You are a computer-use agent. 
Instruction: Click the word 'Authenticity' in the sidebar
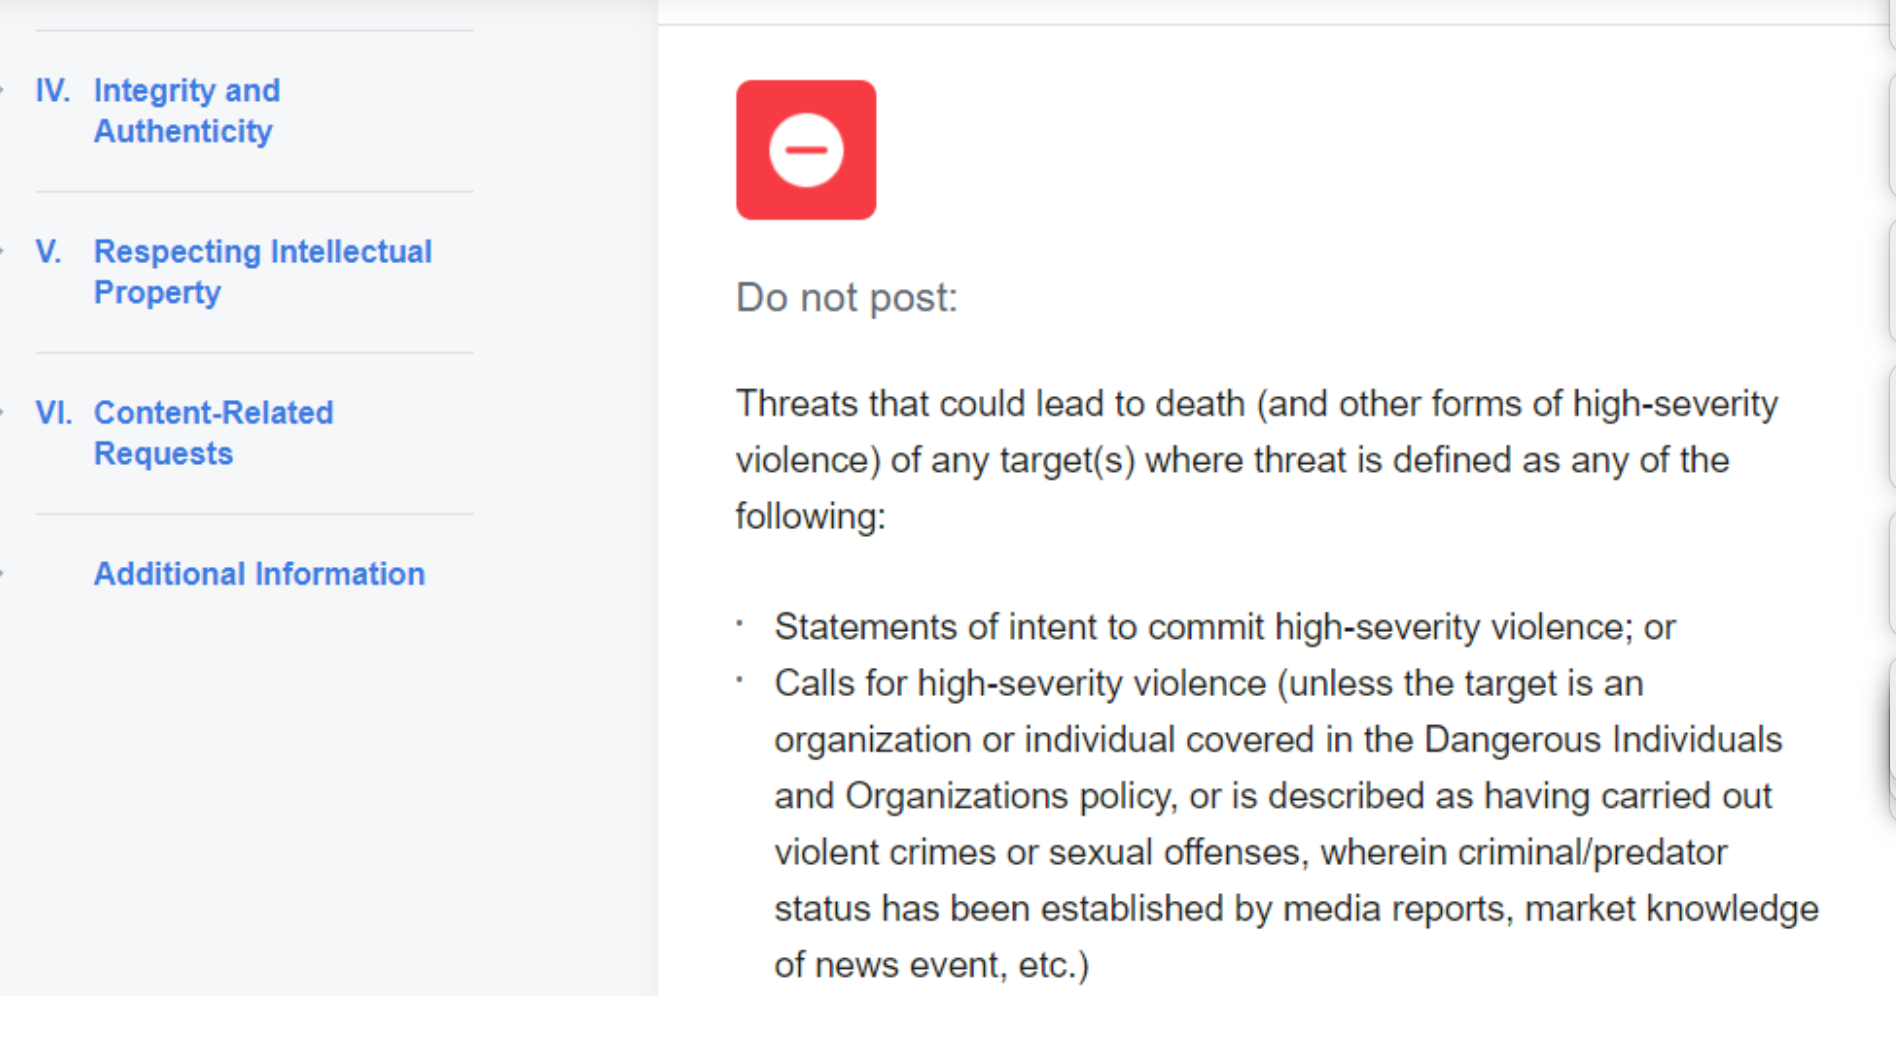183,131
